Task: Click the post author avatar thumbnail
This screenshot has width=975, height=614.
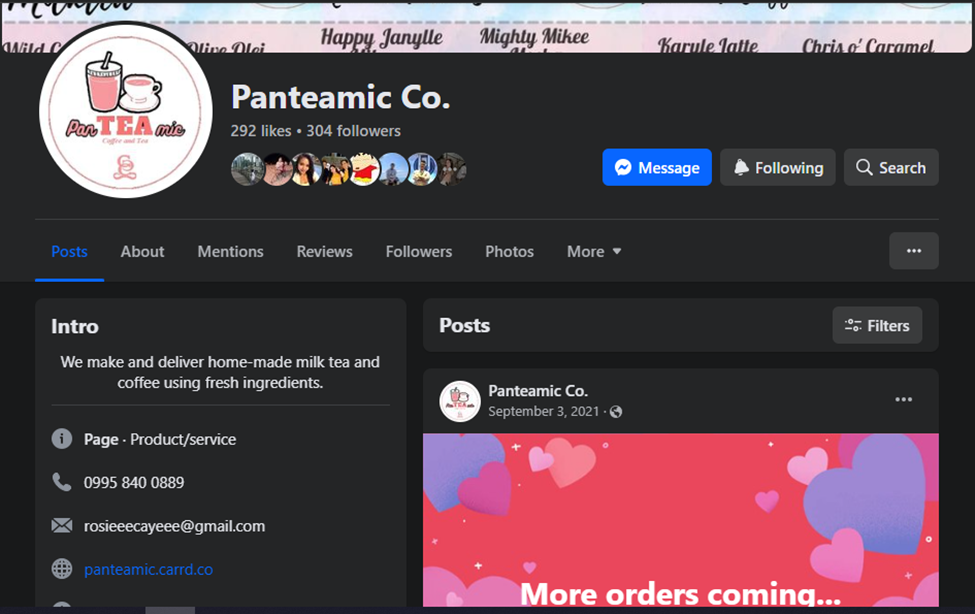Action: pos(460,401)
